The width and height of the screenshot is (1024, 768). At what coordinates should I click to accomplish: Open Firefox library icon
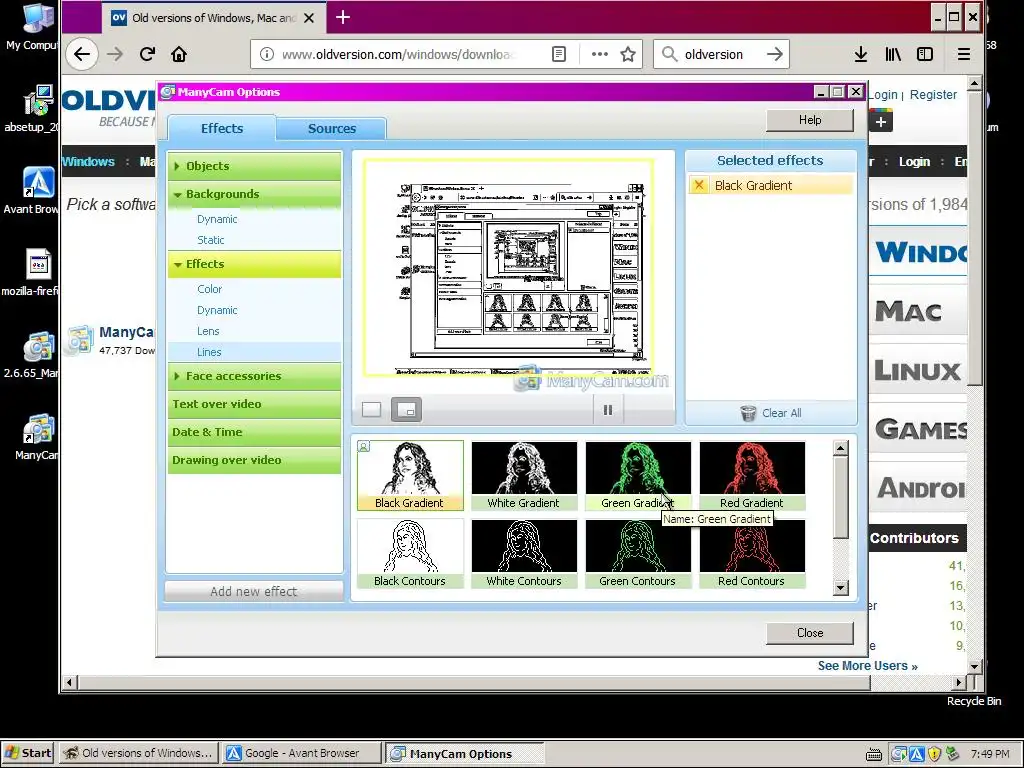pyautogui.click(x=893, y=54)
